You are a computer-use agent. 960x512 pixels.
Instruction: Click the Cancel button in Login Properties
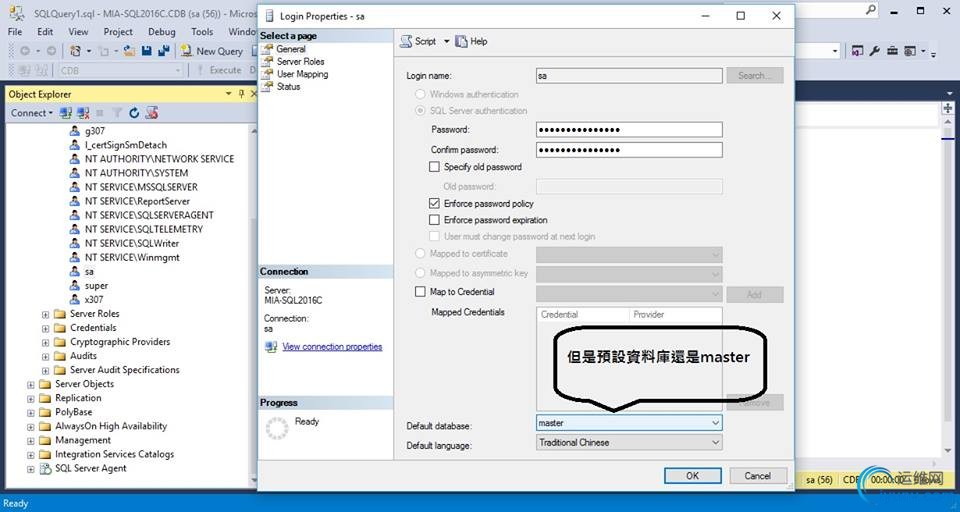click(757, 476)
